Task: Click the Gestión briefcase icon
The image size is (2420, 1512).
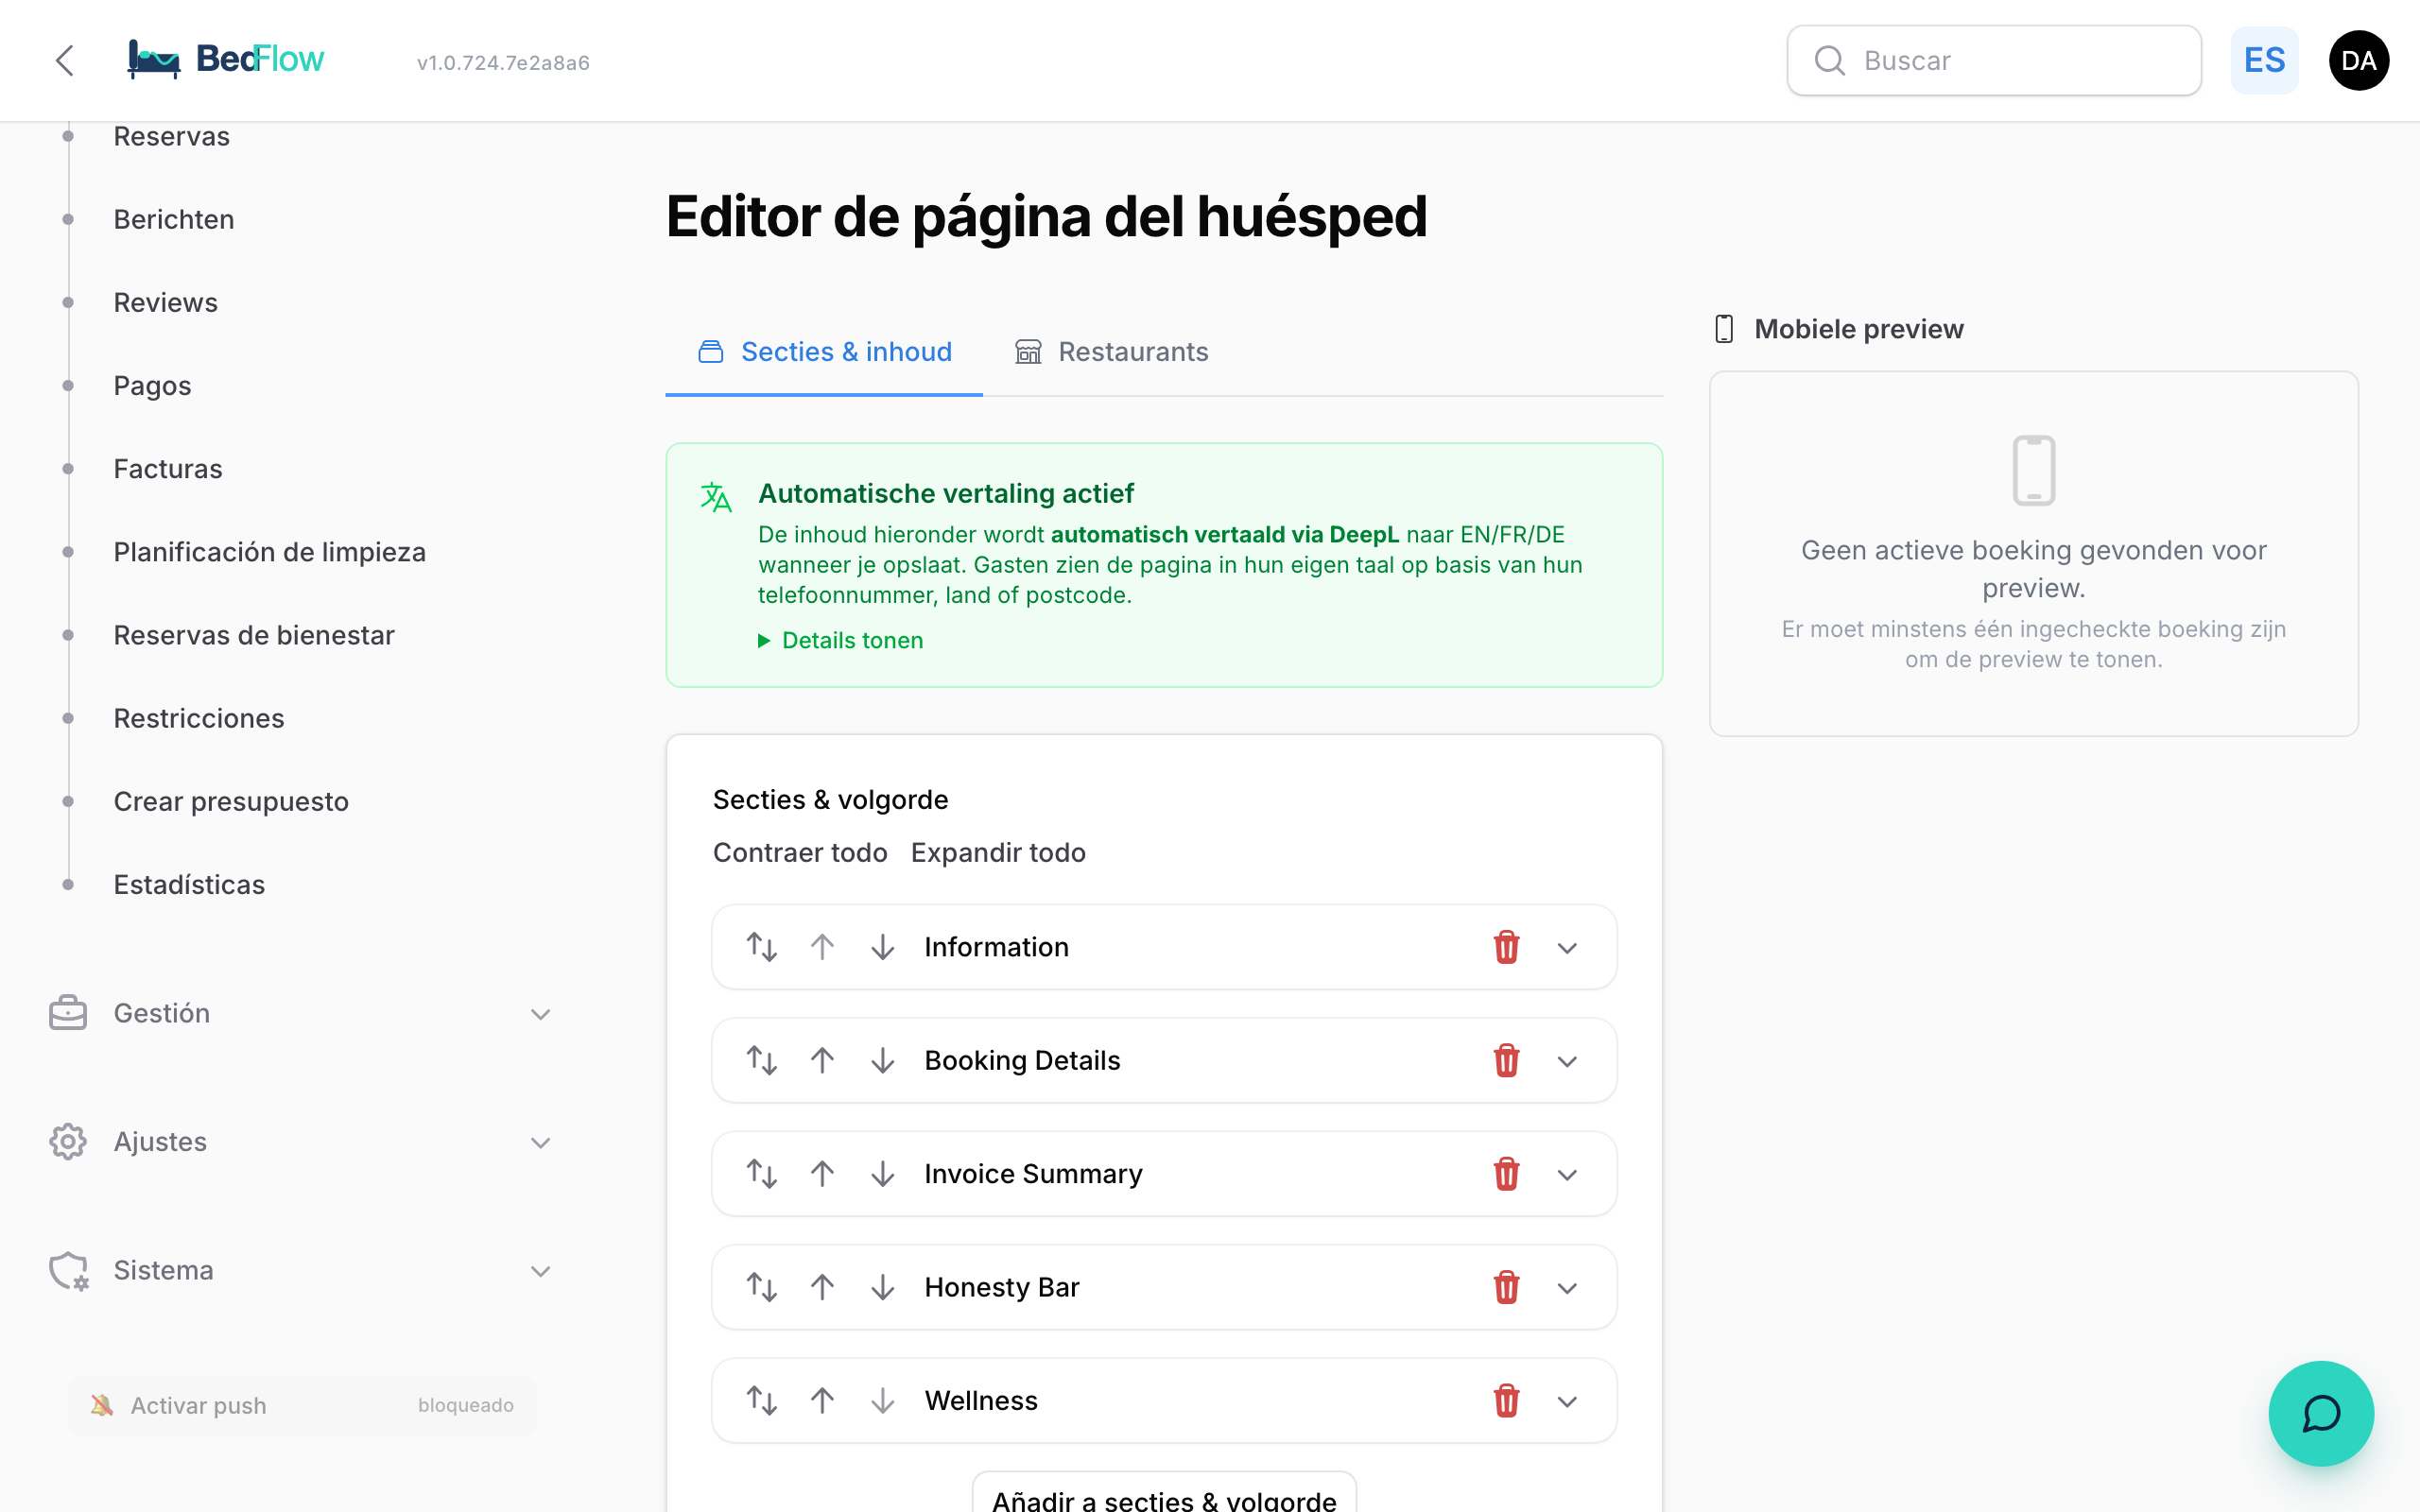Action: (x=68, y=1013)
